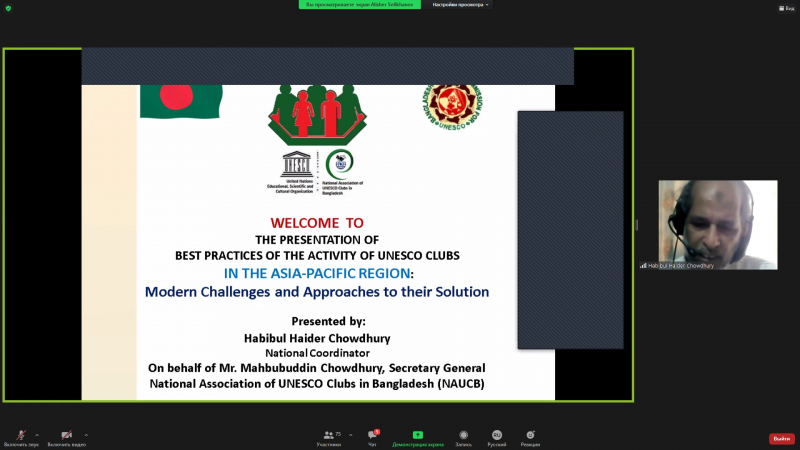800x450 pixels.
Task: Open Русский language interpretation icon
Action: pyautogui.click(x=496, y=438)
